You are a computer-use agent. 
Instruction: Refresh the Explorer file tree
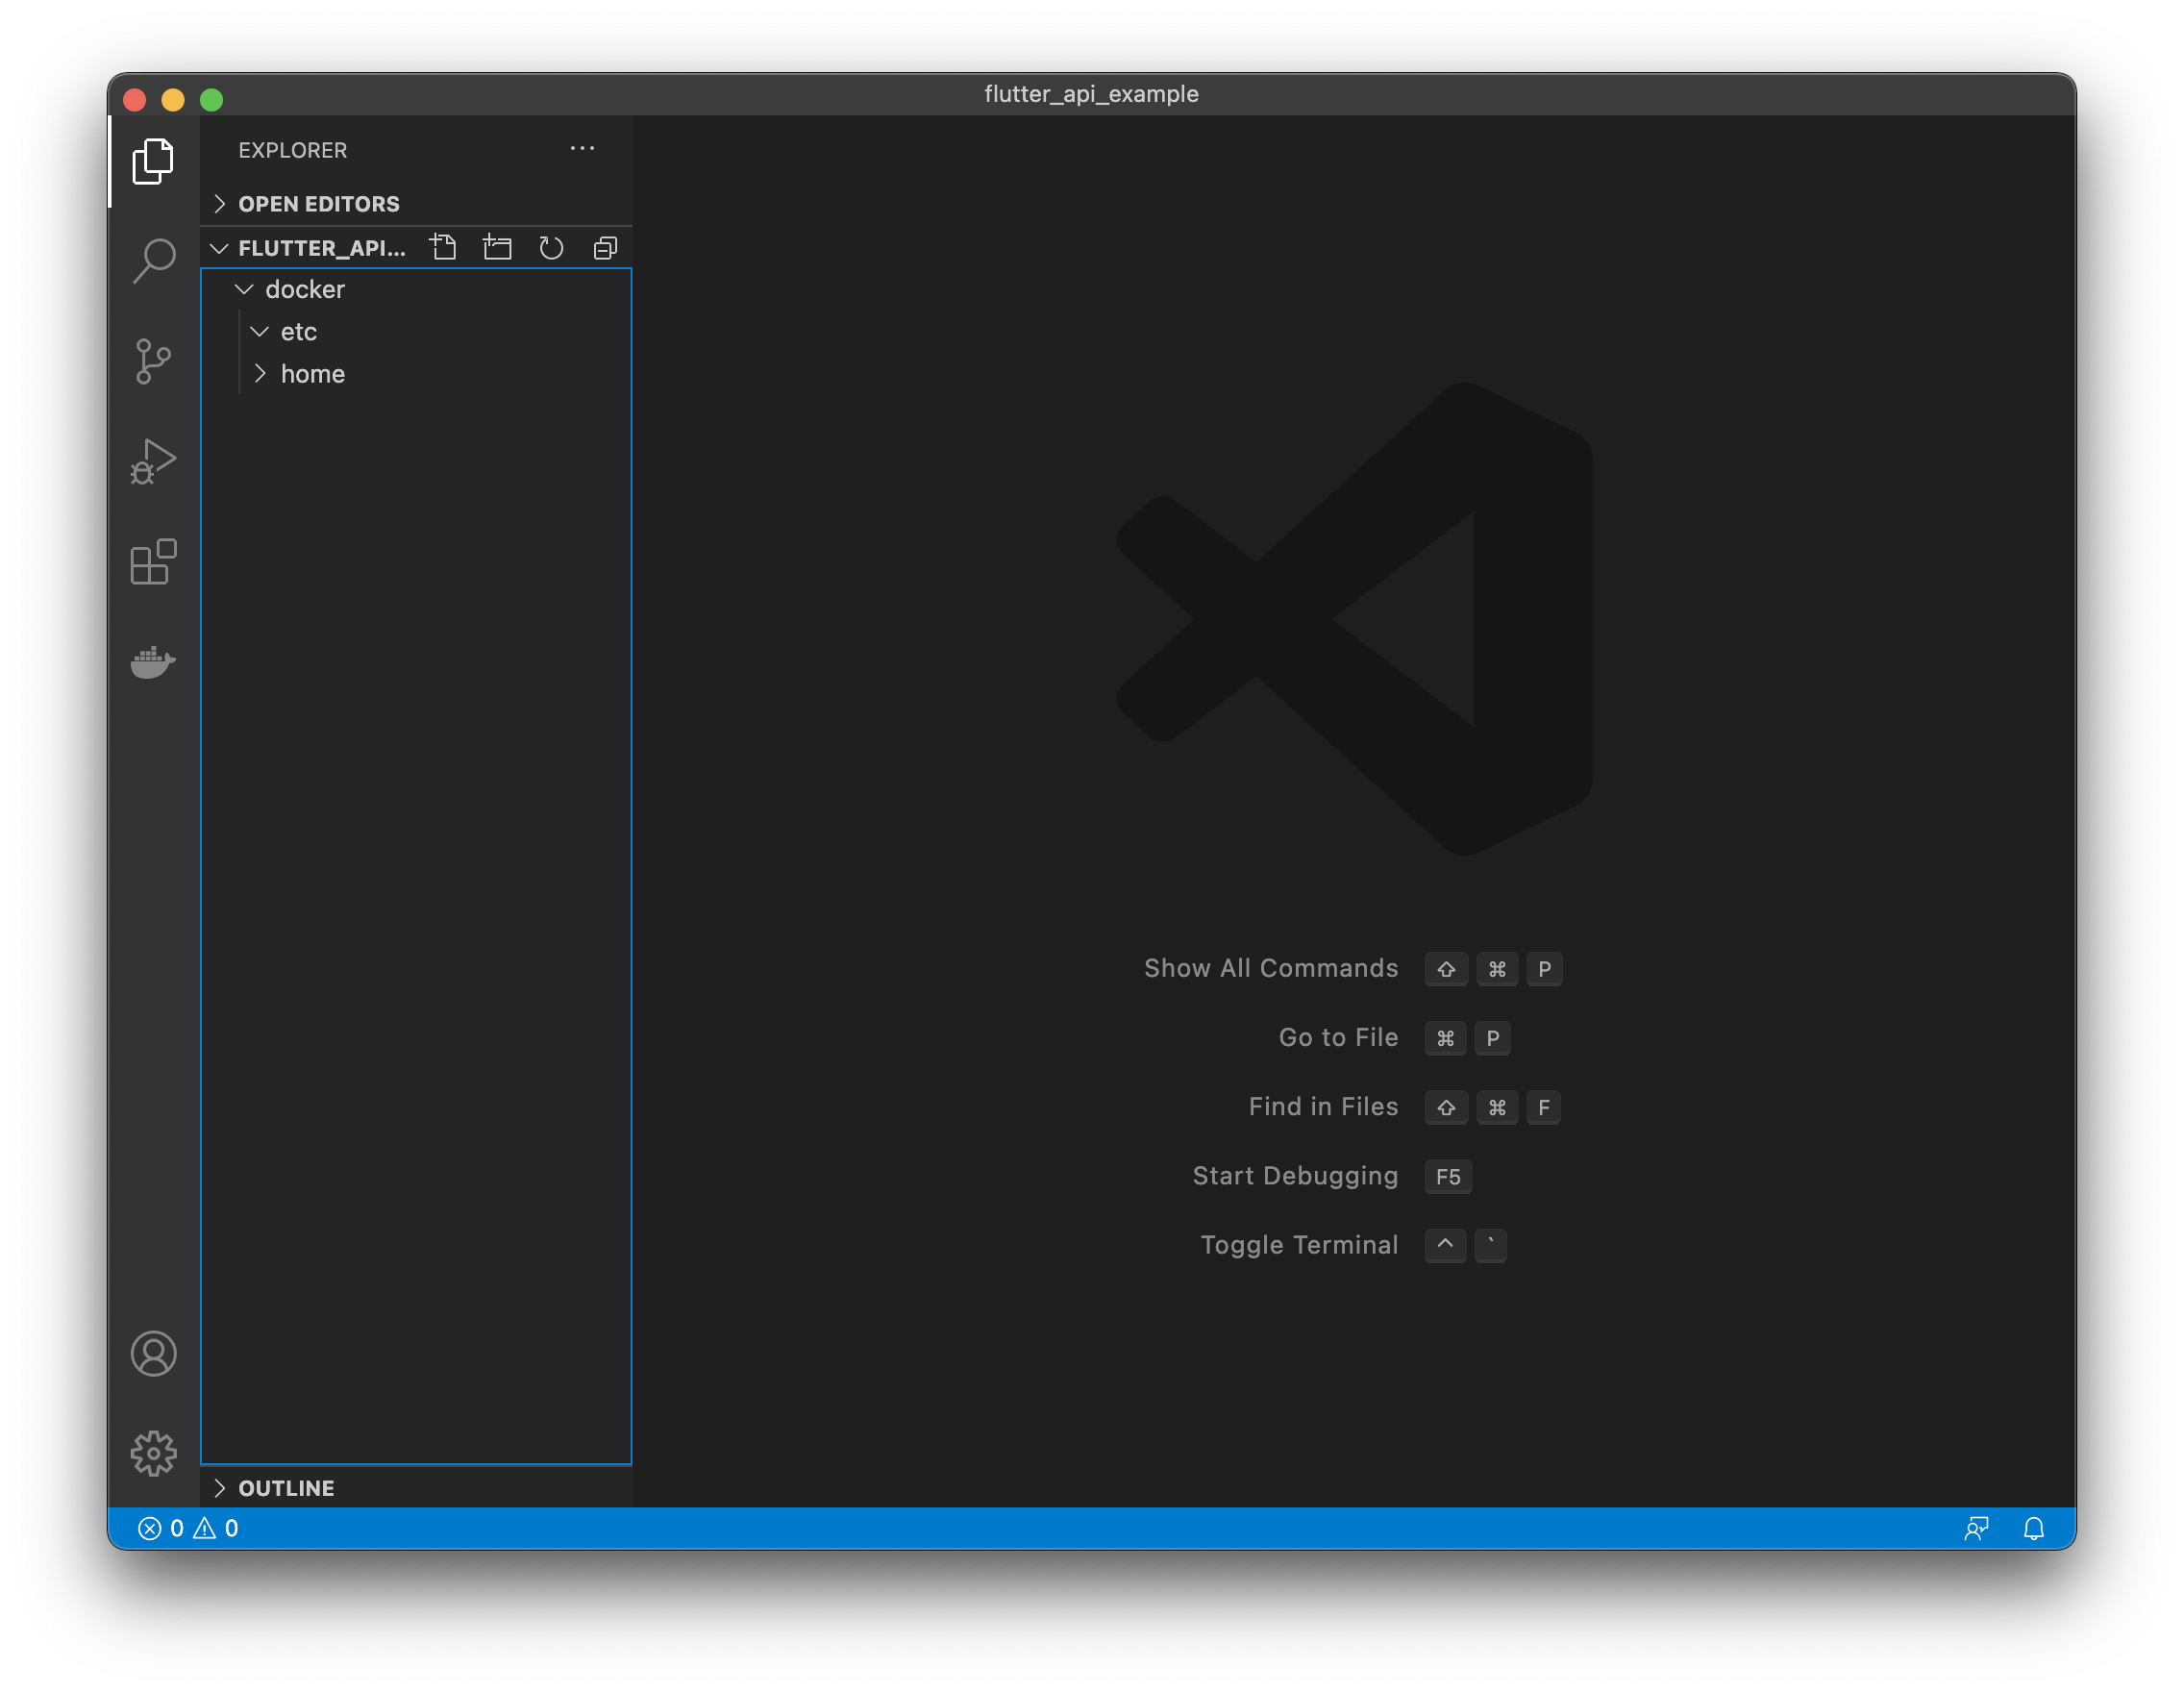(x=551, y=248)
